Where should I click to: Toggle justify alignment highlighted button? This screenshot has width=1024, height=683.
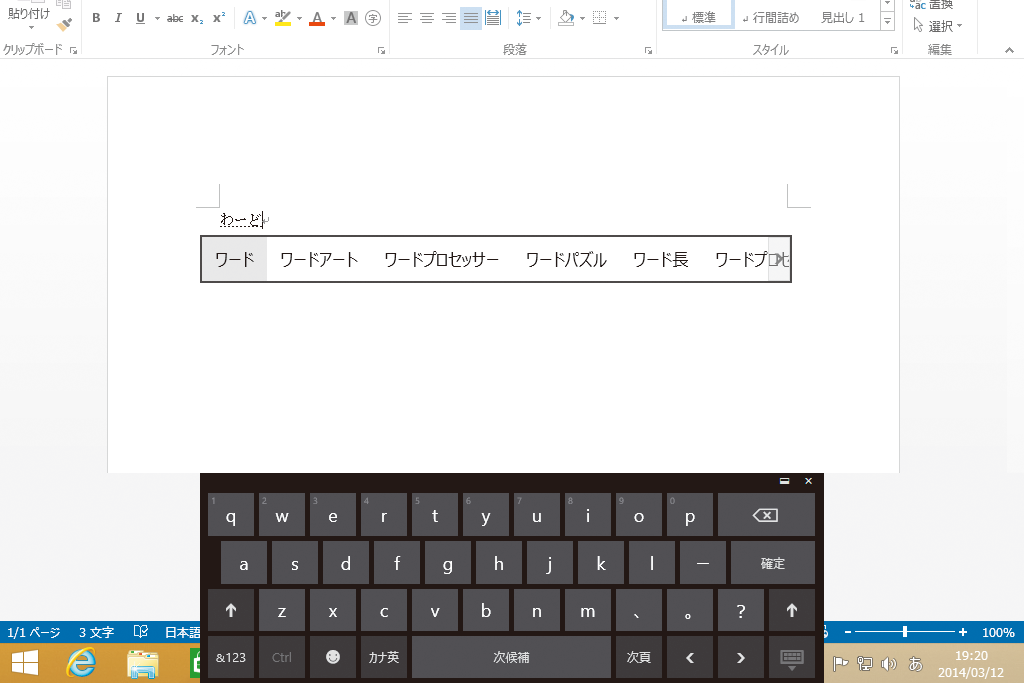pos(471,18)
